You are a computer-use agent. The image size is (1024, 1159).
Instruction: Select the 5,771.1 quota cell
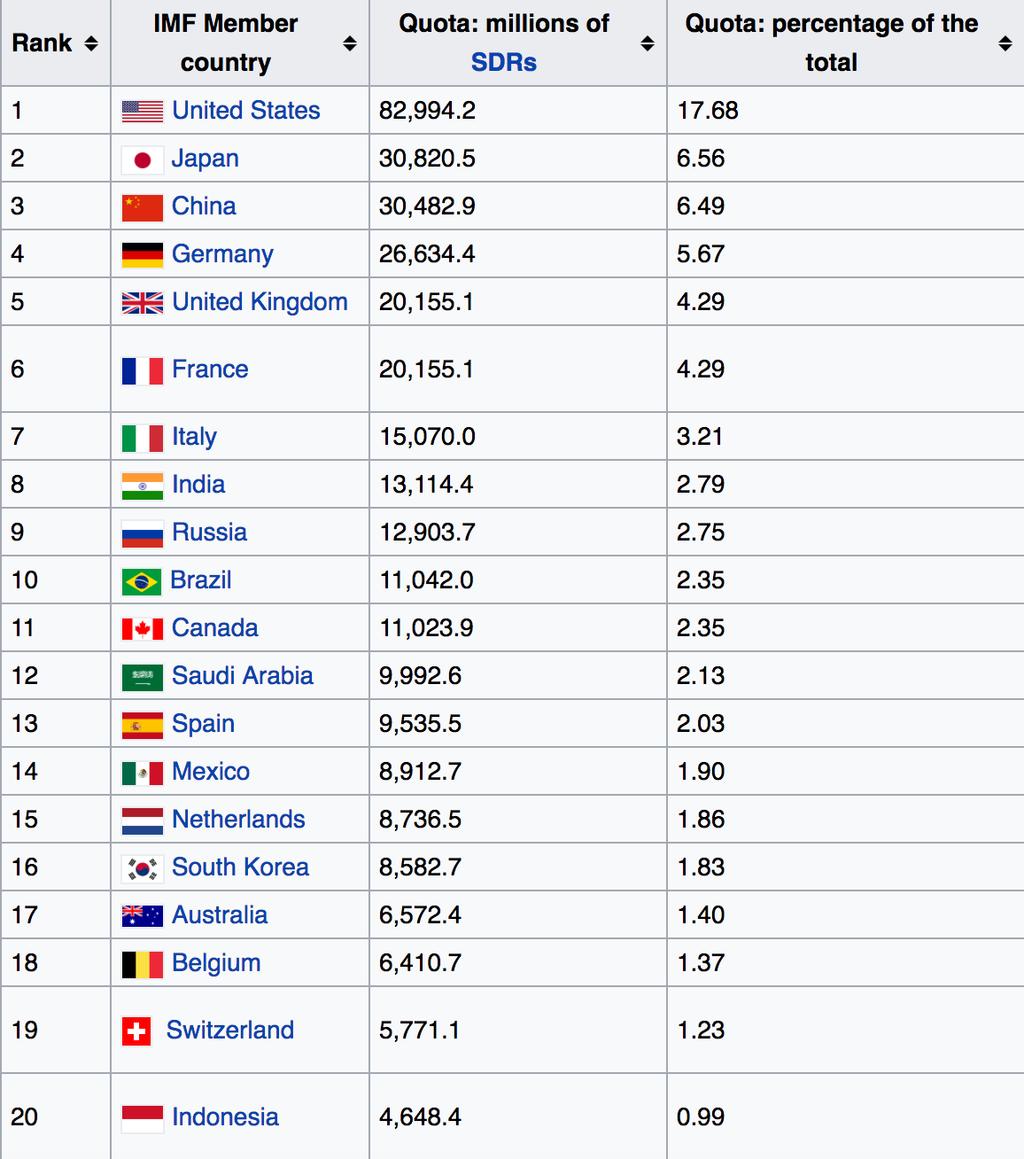[x=518, y=1030]
